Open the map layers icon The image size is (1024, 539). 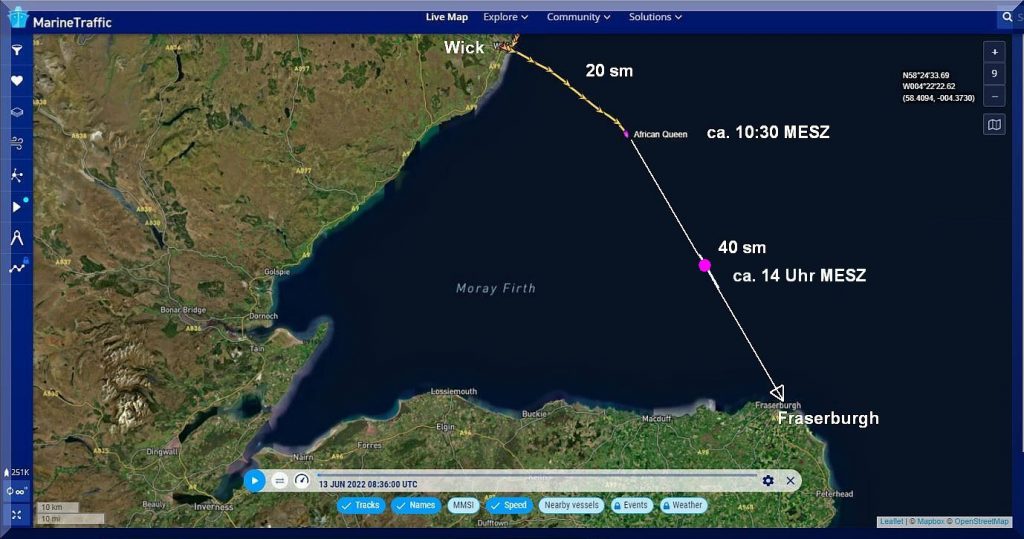point(17,113)
